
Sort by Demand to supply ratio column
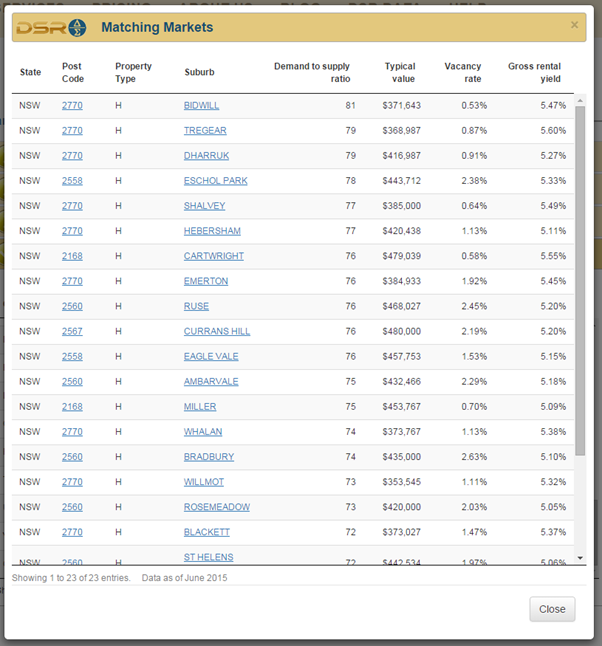[x=312, y=72]
